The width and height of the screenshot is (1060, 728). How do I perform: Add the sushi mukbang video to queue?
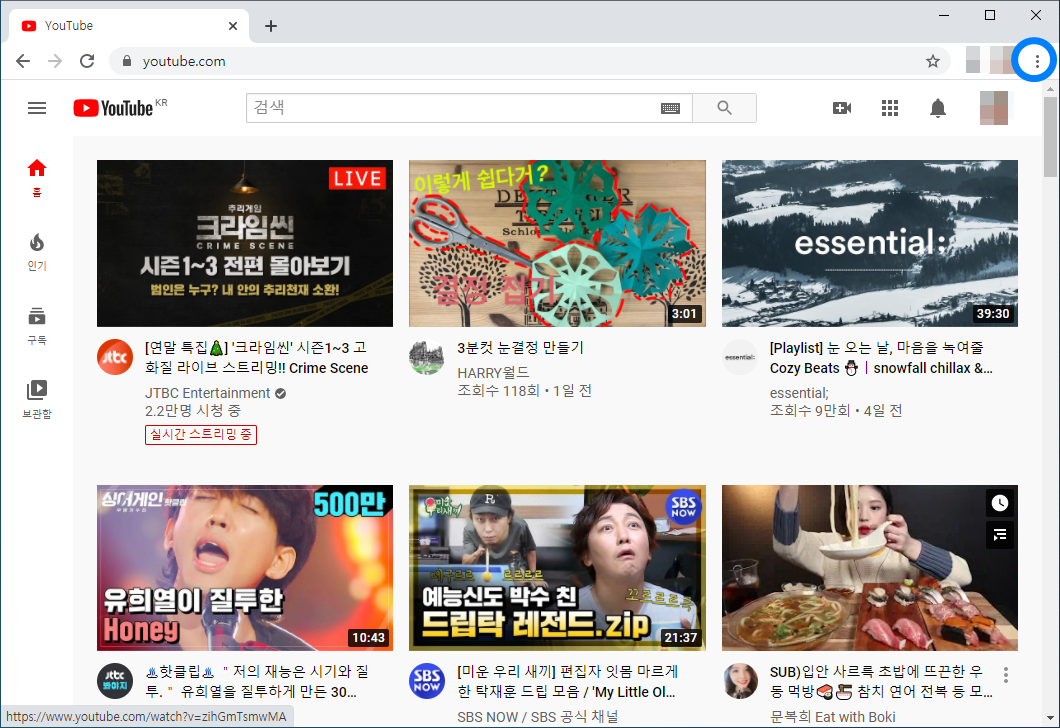pos(999,535)
